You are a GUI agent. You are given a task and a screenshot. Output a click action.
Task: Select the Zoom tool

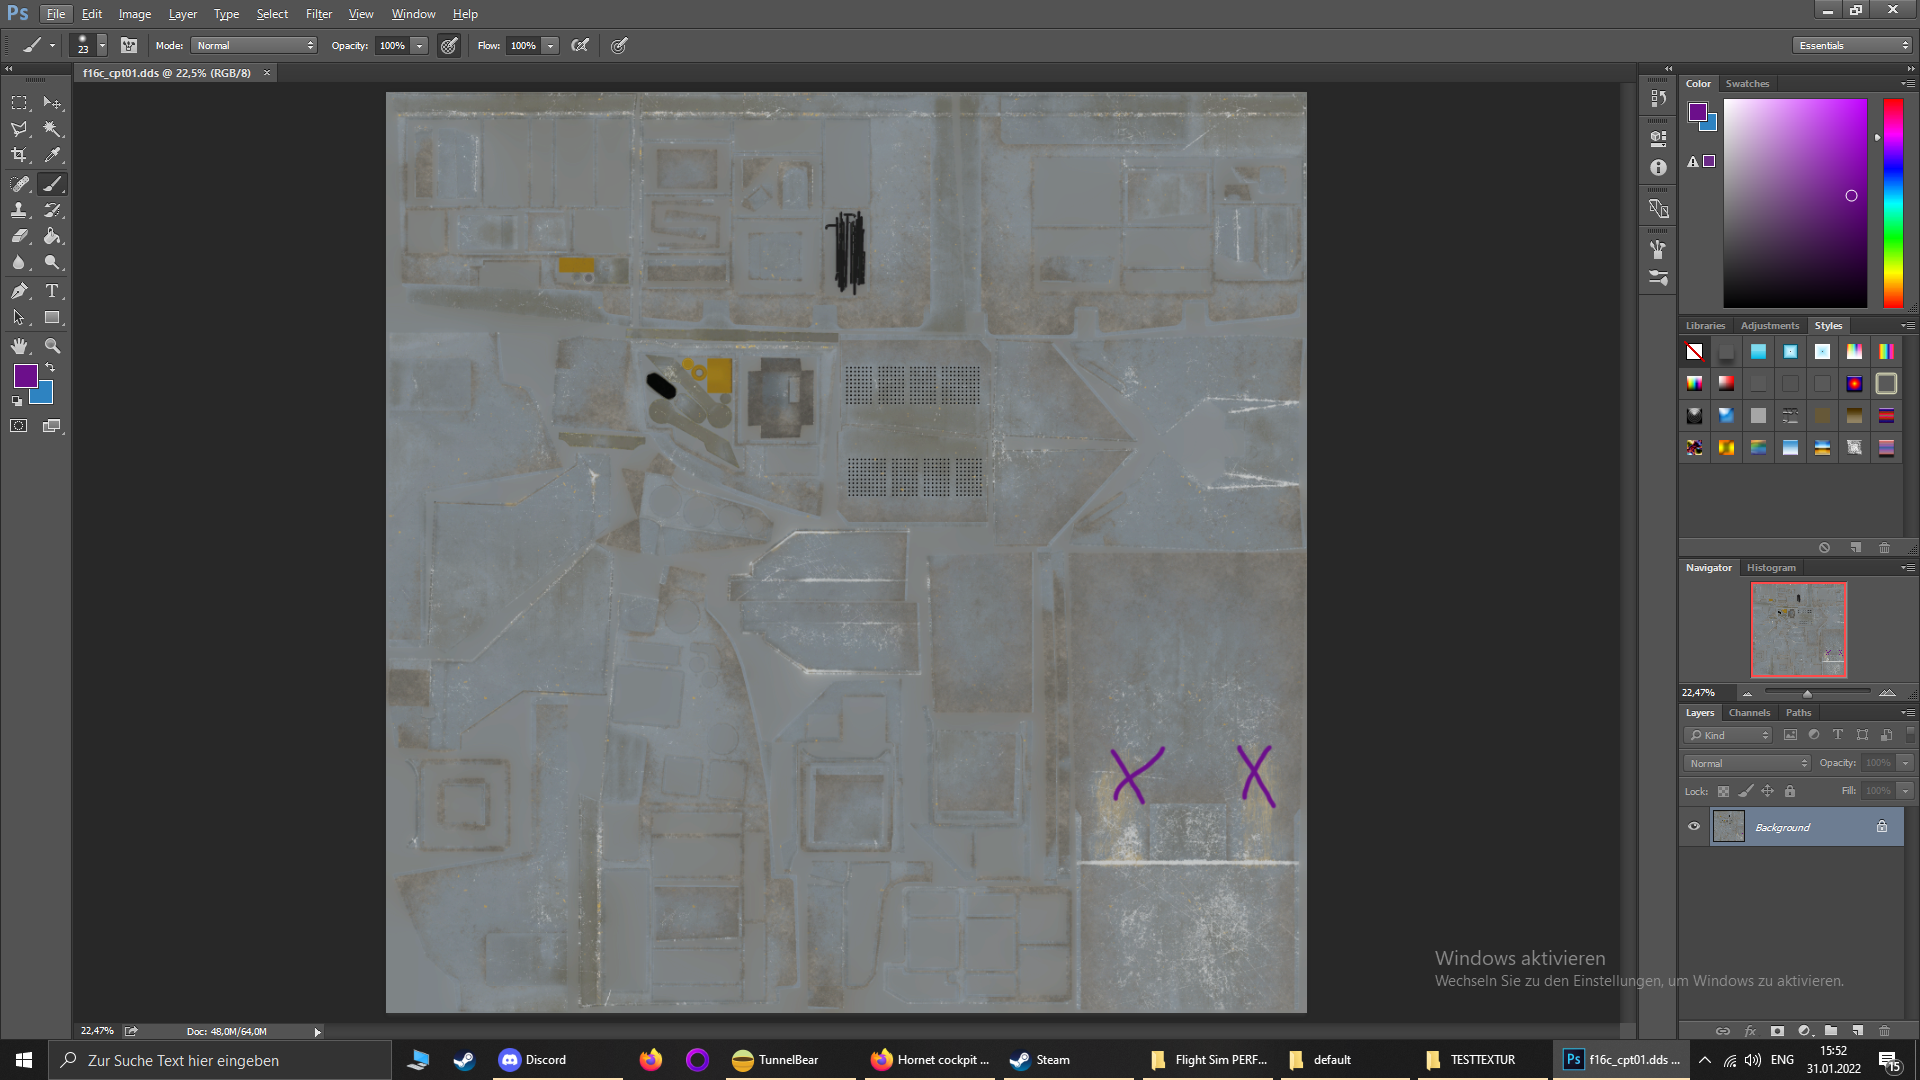52,347
